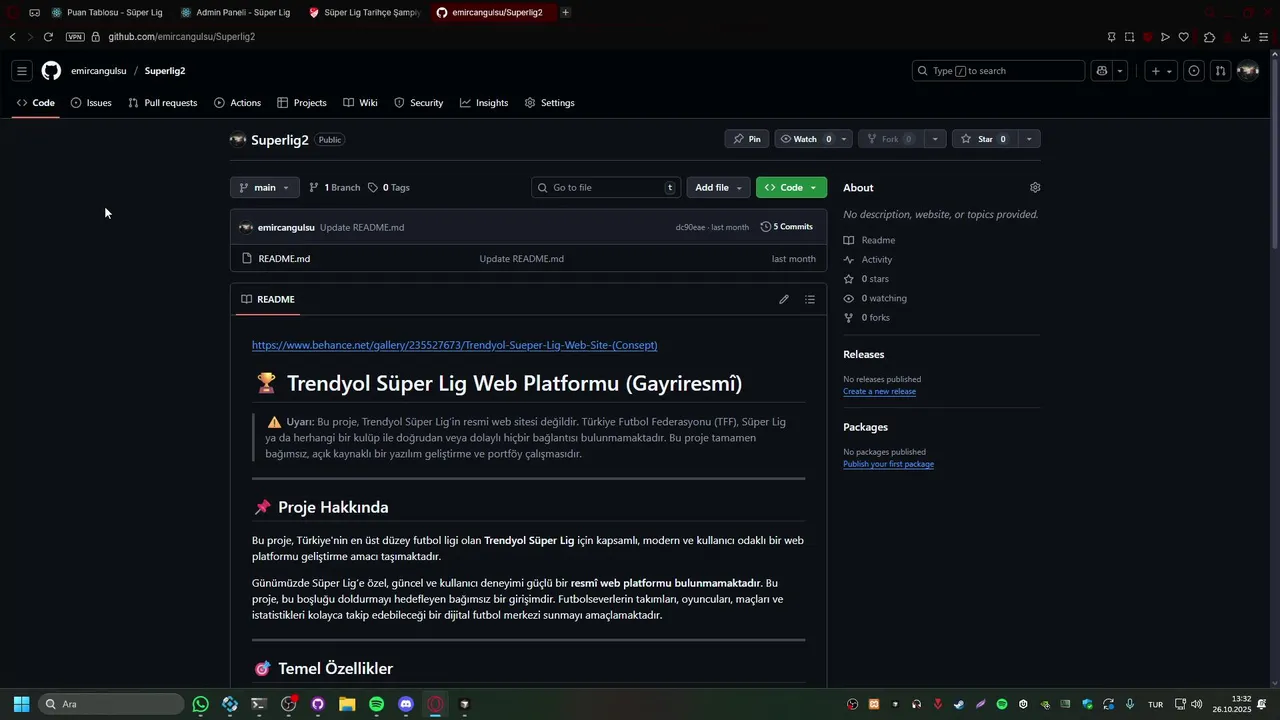This screenshot has height=720, width=1280.
Task: Open the About section settings gear
Action: pyautogui.click(x=1035, y=187)
